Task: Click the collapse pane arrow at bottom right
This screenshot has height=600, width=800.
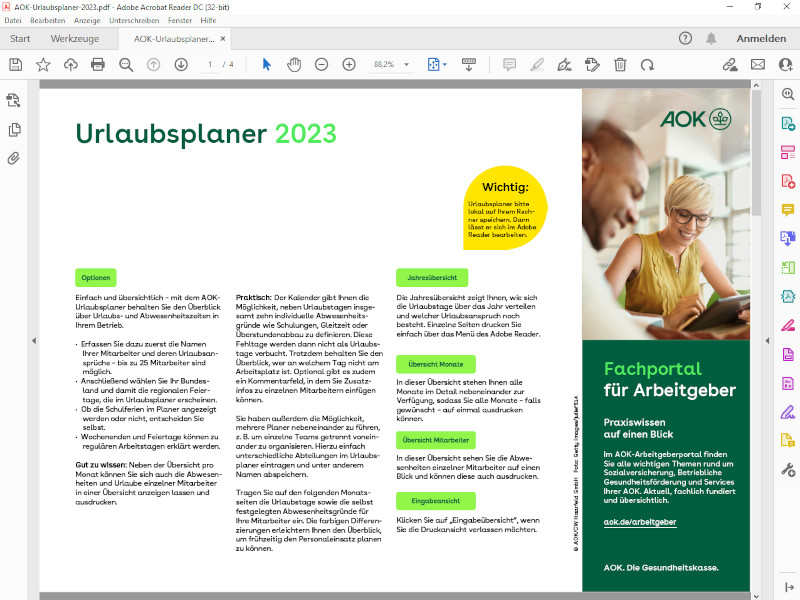Action: click(x=789, y=587)
